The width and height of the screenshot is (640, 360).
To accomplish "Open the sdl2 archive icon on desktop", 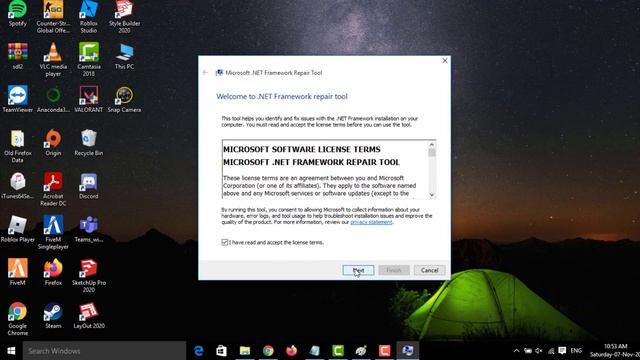I will pos(18,56).
